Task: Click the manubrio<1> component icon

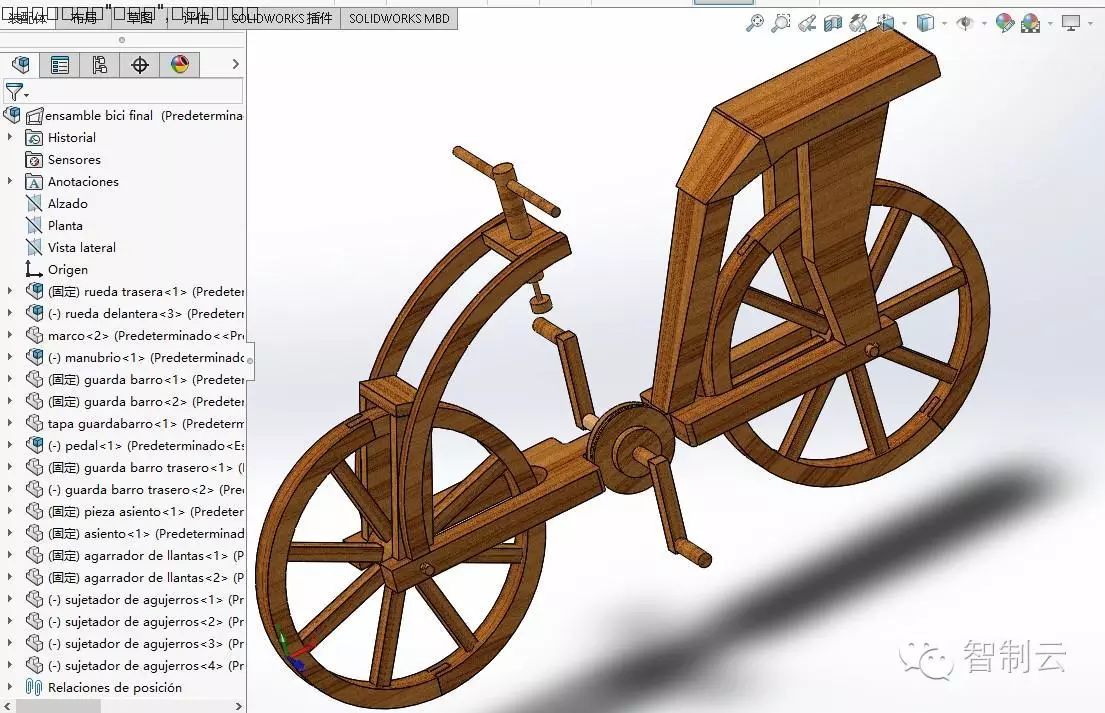Action: 34,357
